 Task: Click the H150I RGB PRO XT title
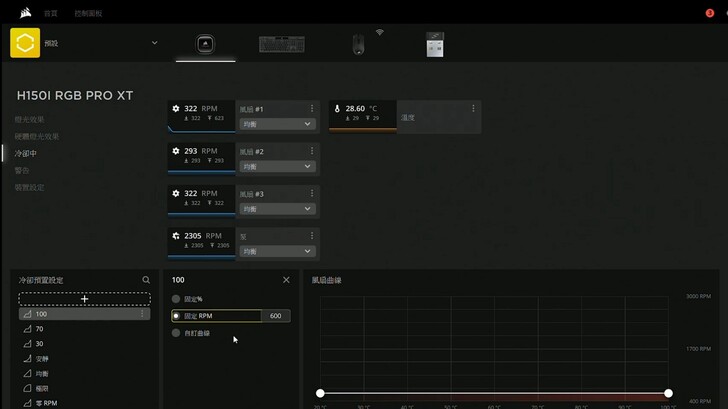click(x=75, y=96)
